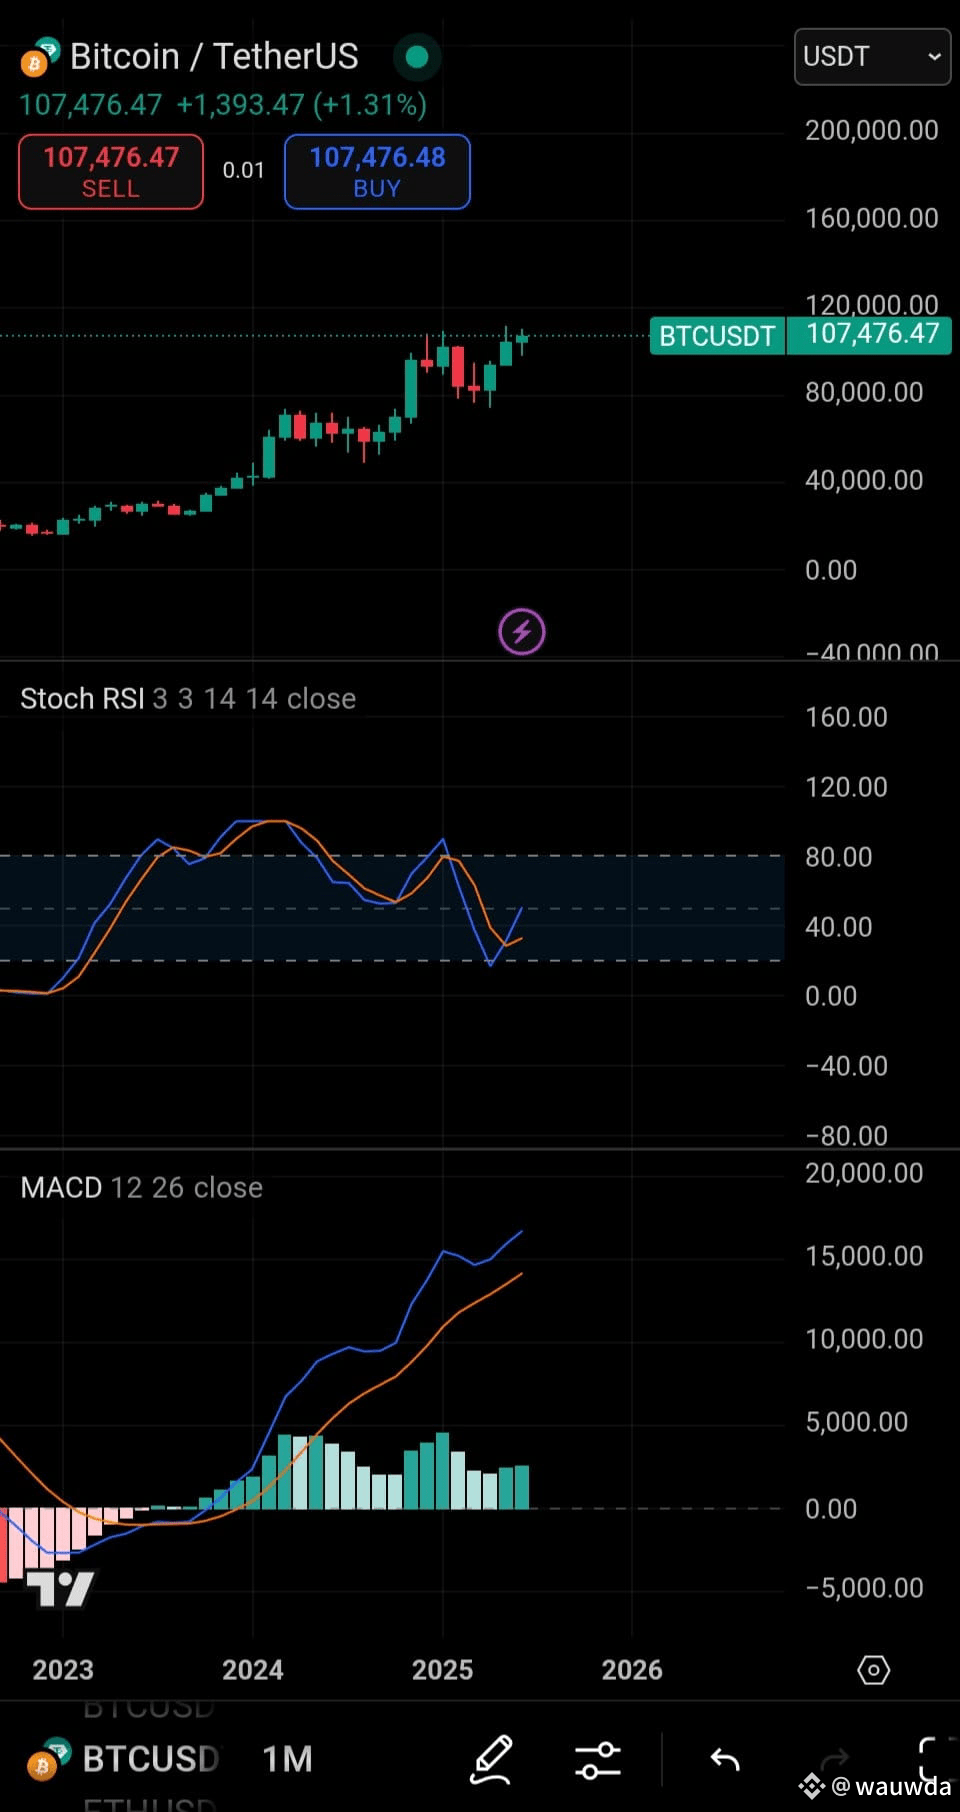Tap the 200,000.00 price axis label
The height and width of the screenshot is (1812, 960).
[x=872, y=130]
